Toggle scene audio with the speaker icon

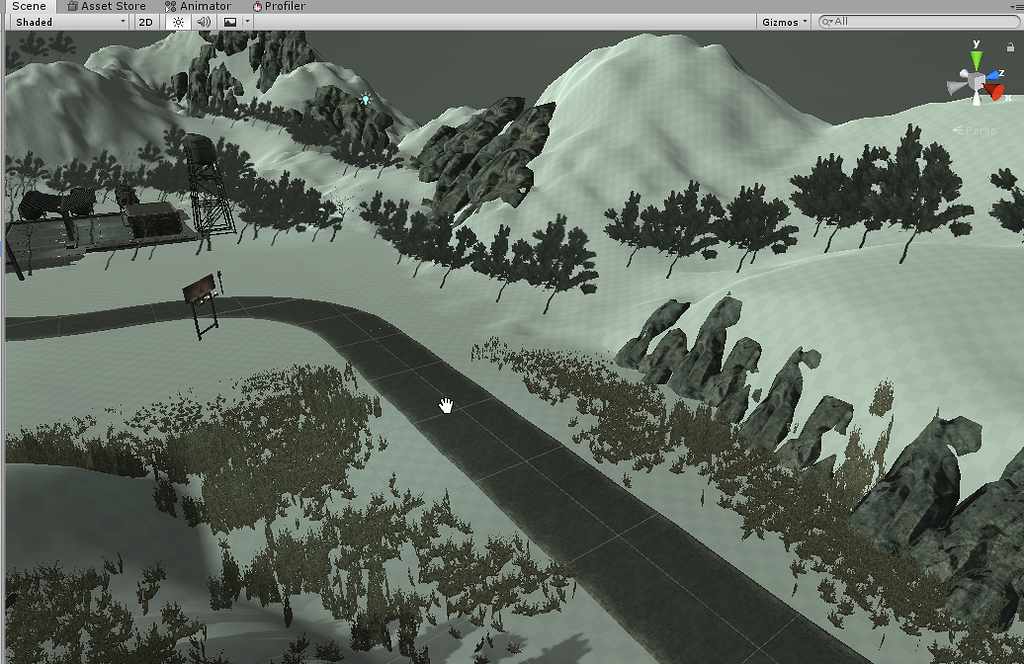(x=203, y=21)
